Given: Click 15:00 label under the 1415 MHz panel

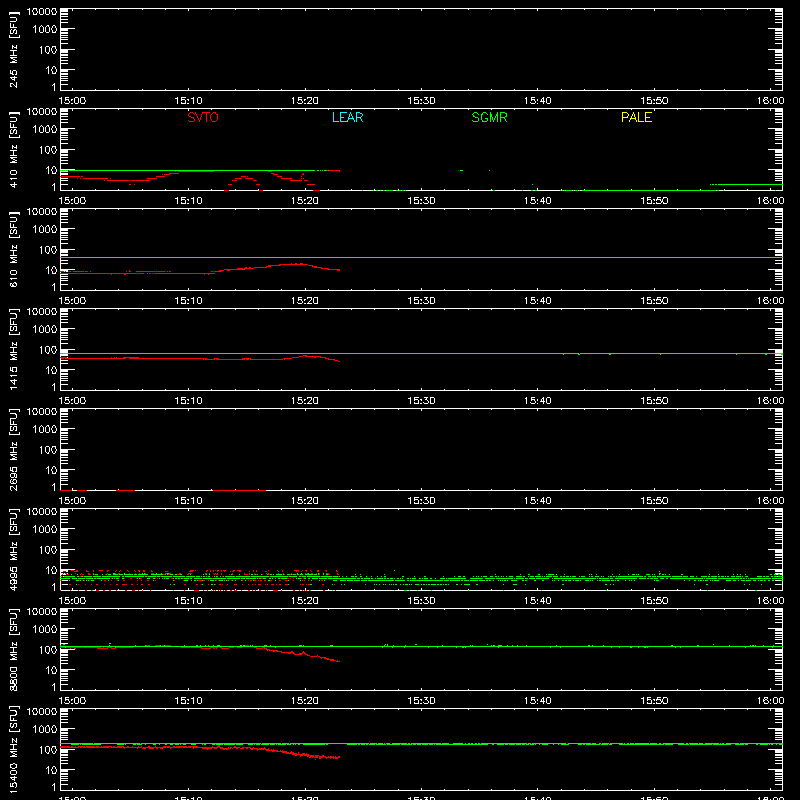Looking at the screenshot, I should 72,401.
